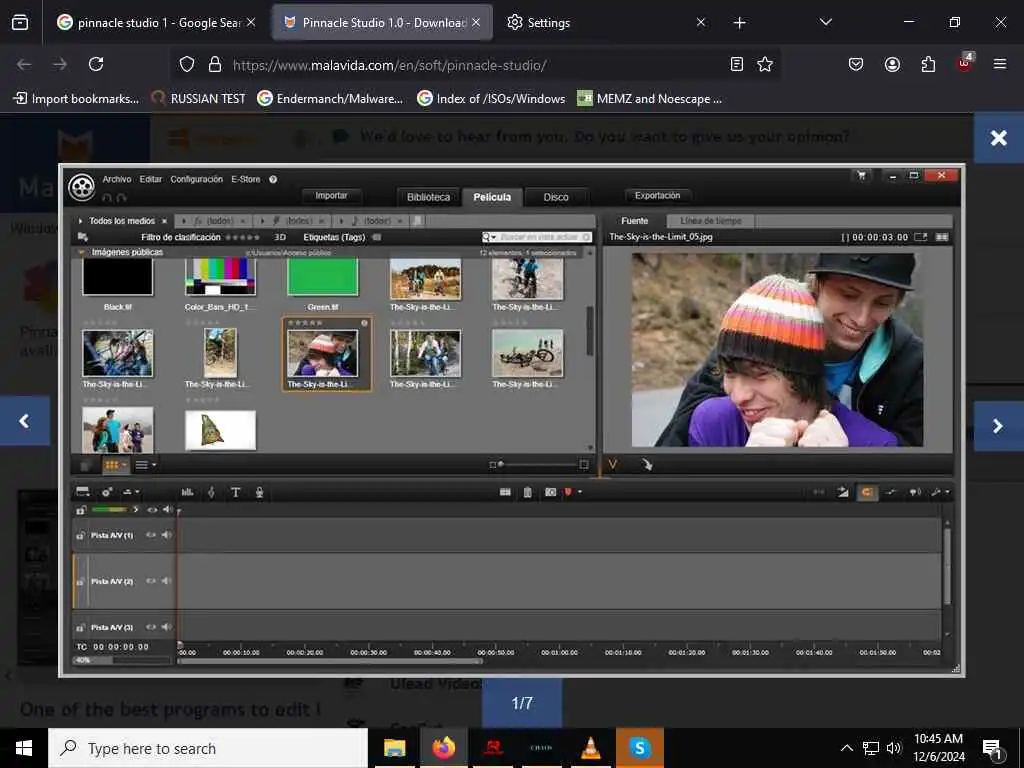The width and height of the screenshot is (1024, 768).
Task: Open the library list details view dropdown
Action: click(x=145, y=465)
